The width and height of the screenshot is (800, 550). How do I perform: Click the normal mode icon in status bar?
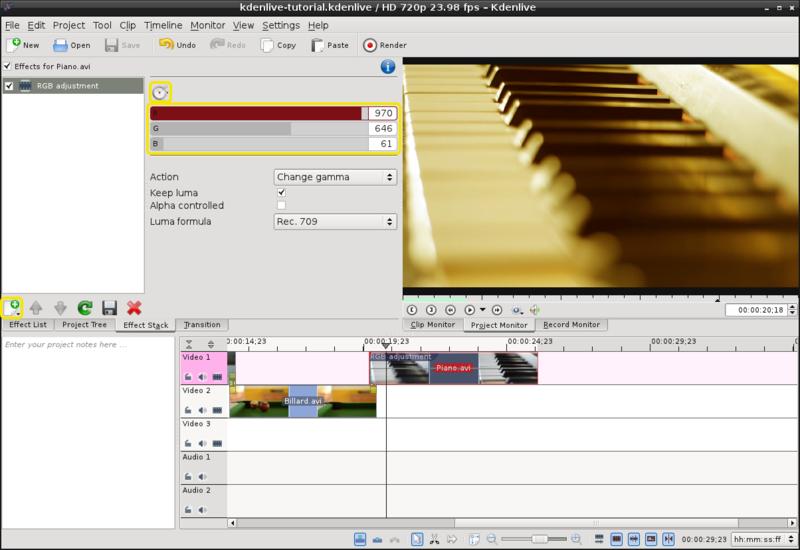click(360, 539)
